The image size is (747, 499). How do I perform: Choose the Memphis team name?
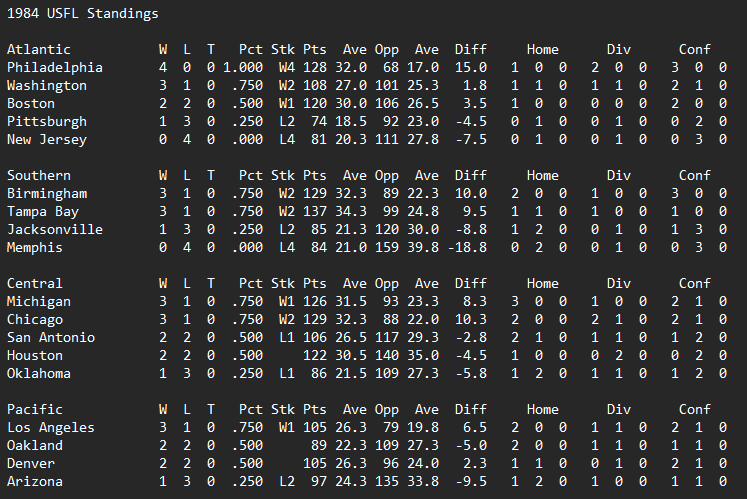pos(35,247)
